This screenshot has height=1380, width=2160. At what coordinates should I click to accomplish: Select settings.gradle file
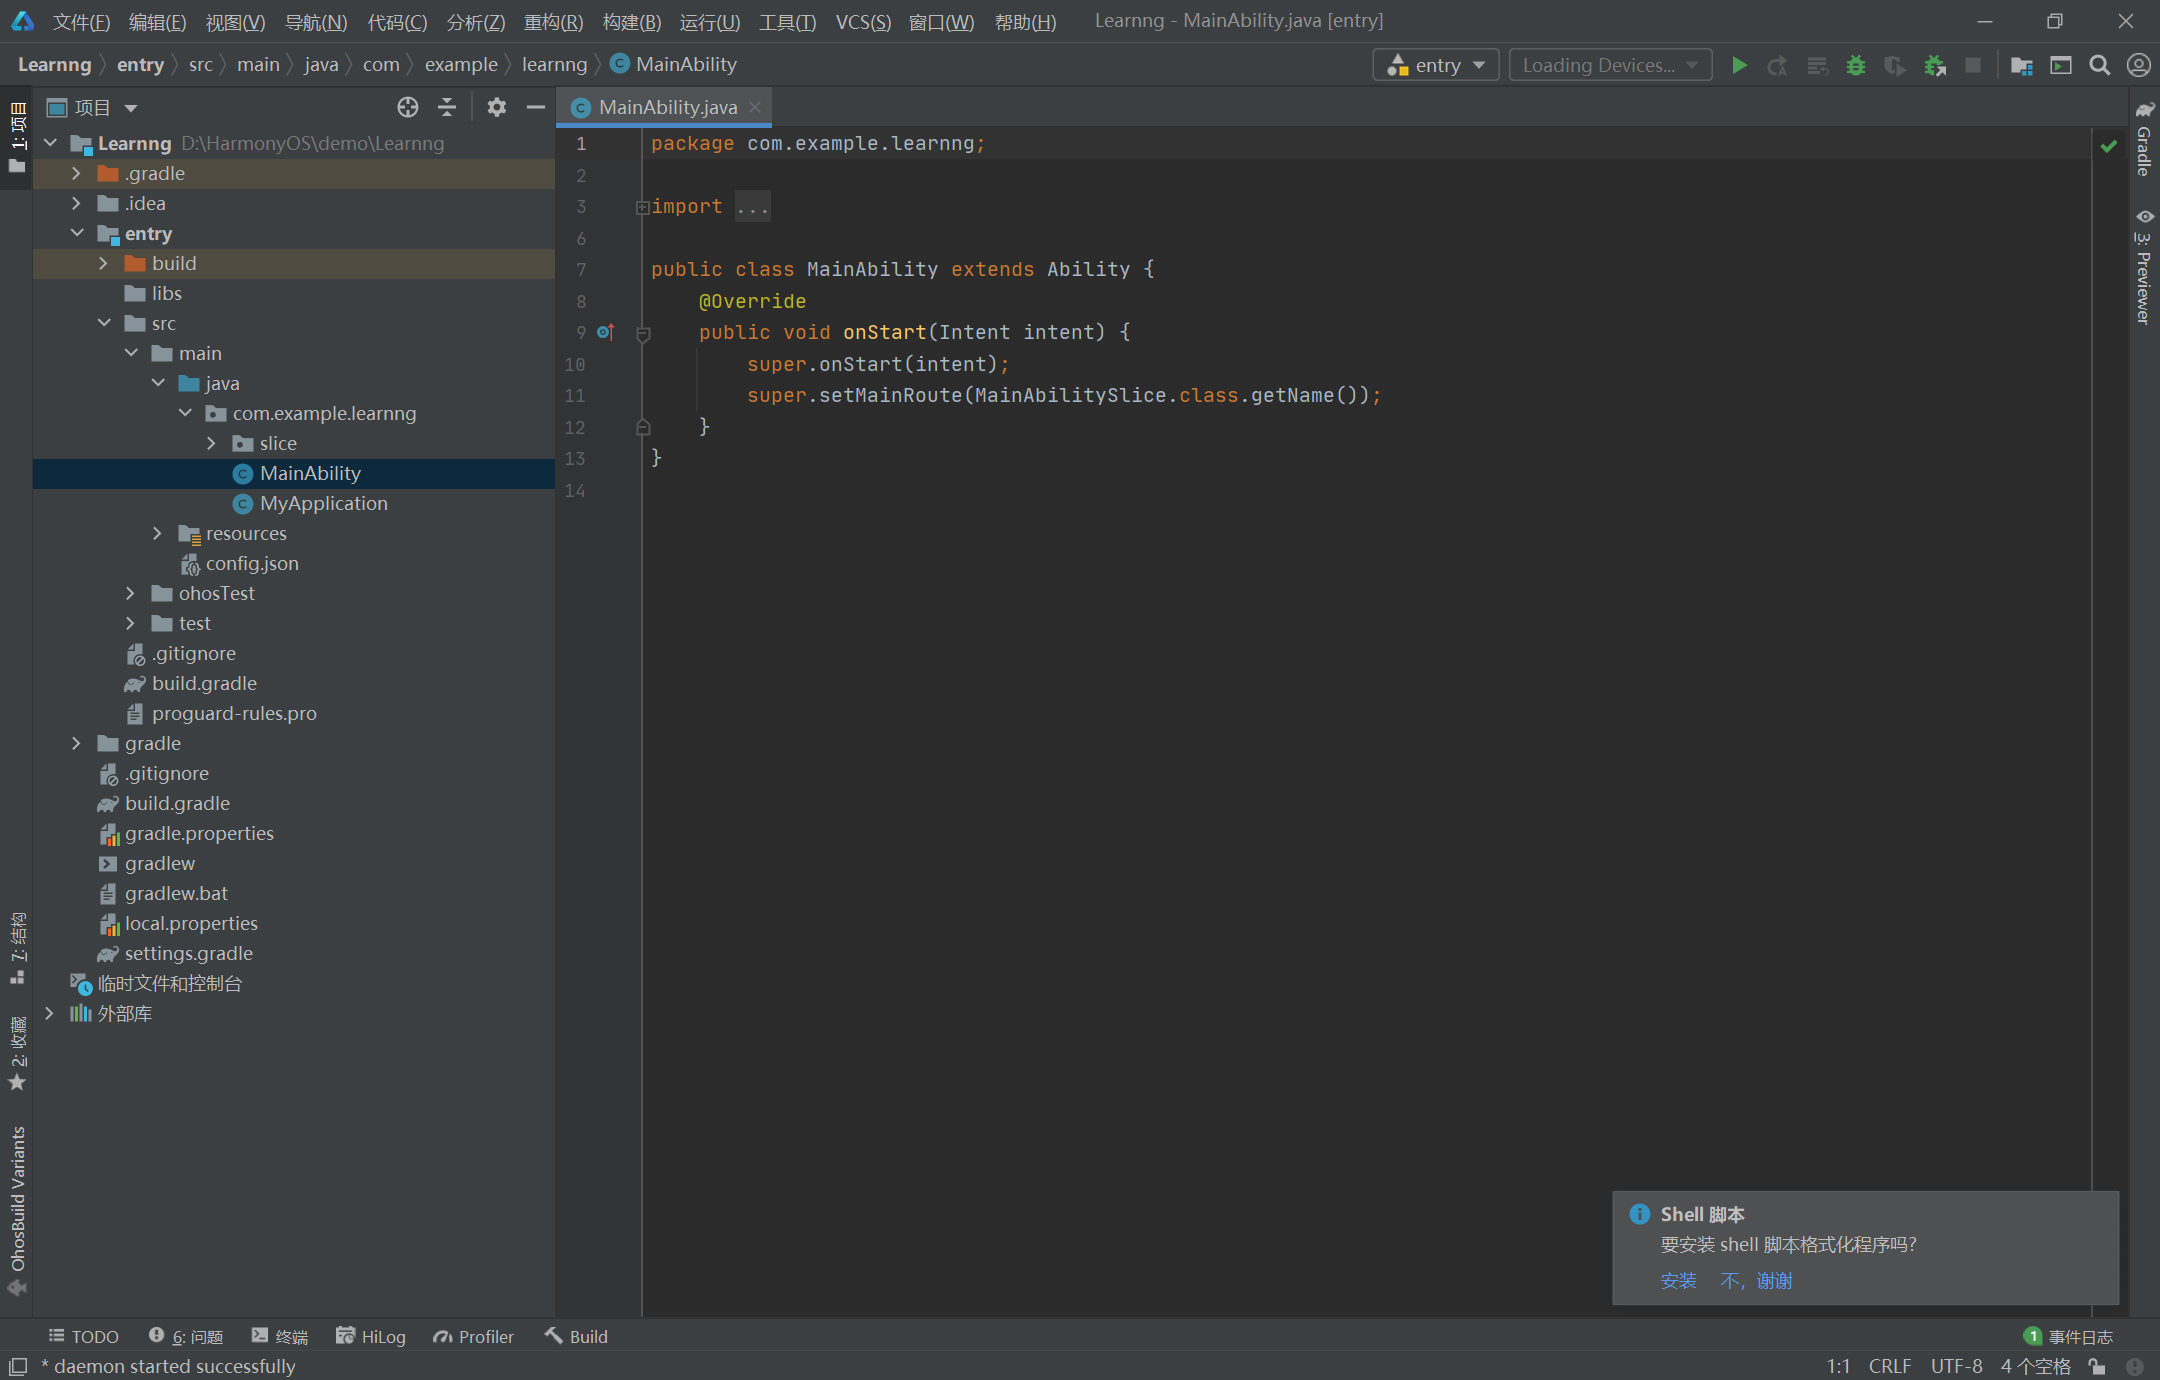[x=188, y=953]
